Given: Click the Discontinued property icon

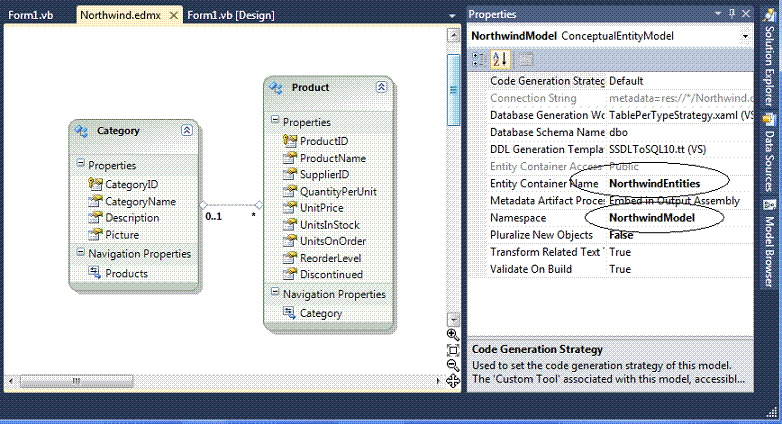Looking at the screenshot, I should coord(290,274).
